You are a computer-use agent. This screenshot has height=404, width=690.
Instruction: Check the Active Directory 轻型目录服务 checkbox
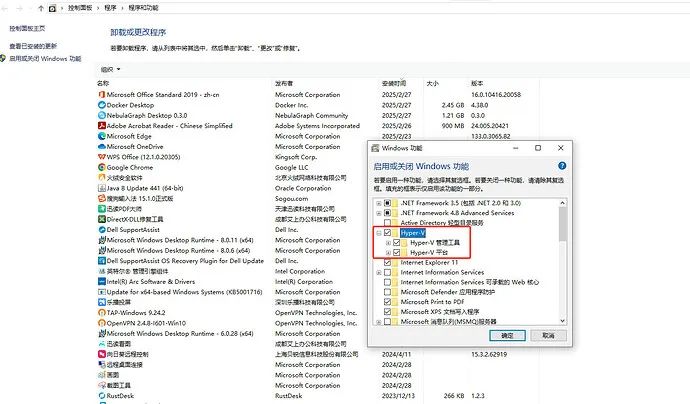point(387,223)
